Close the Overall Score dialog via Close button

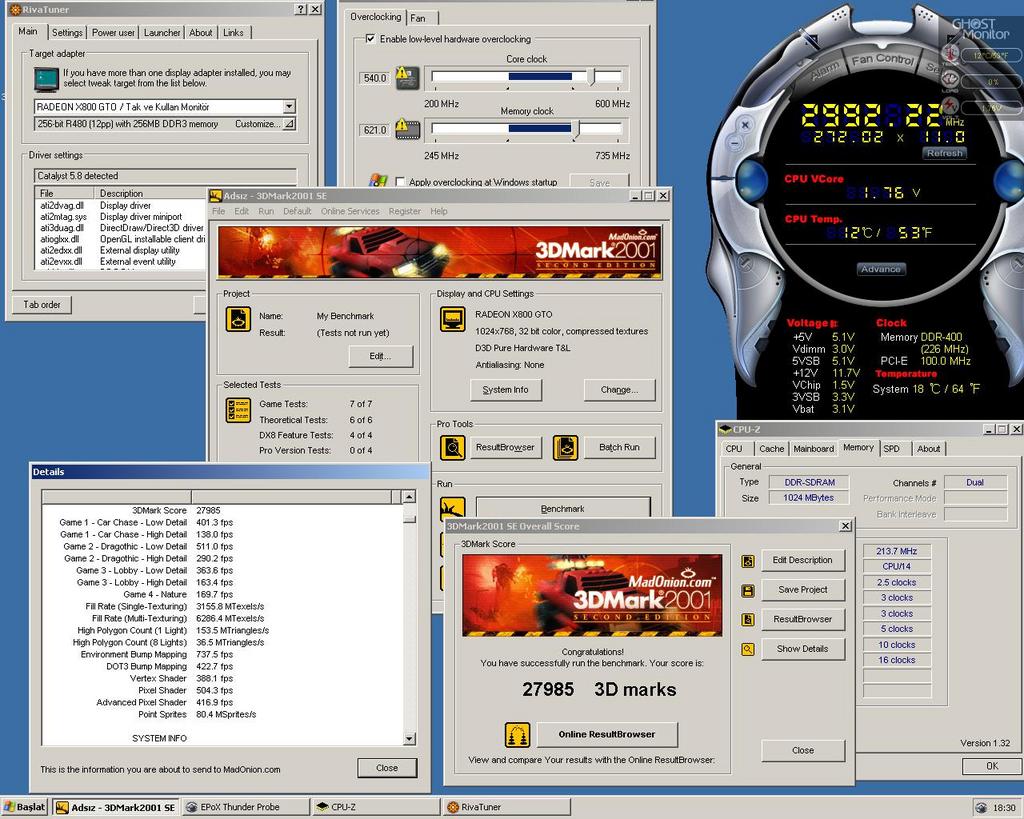tap(803, 750)
